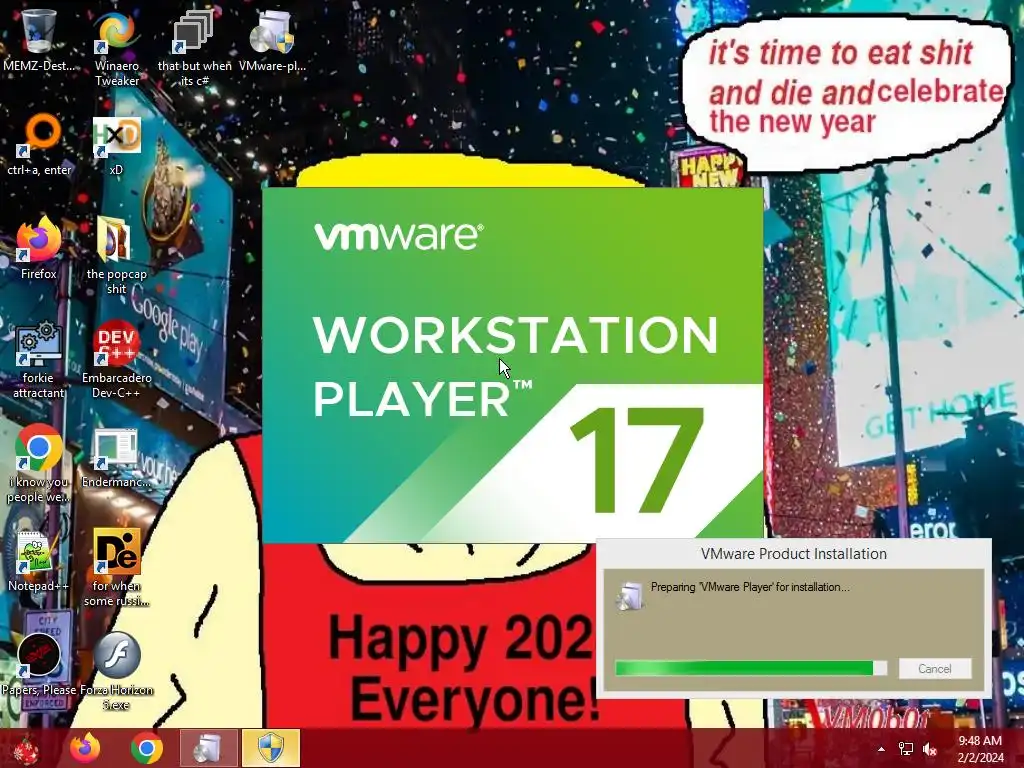The image size is (1024, 768).
Task: Click the VMware Product Installation title bar
Action: pyautogui.click(x=793, y=554)
